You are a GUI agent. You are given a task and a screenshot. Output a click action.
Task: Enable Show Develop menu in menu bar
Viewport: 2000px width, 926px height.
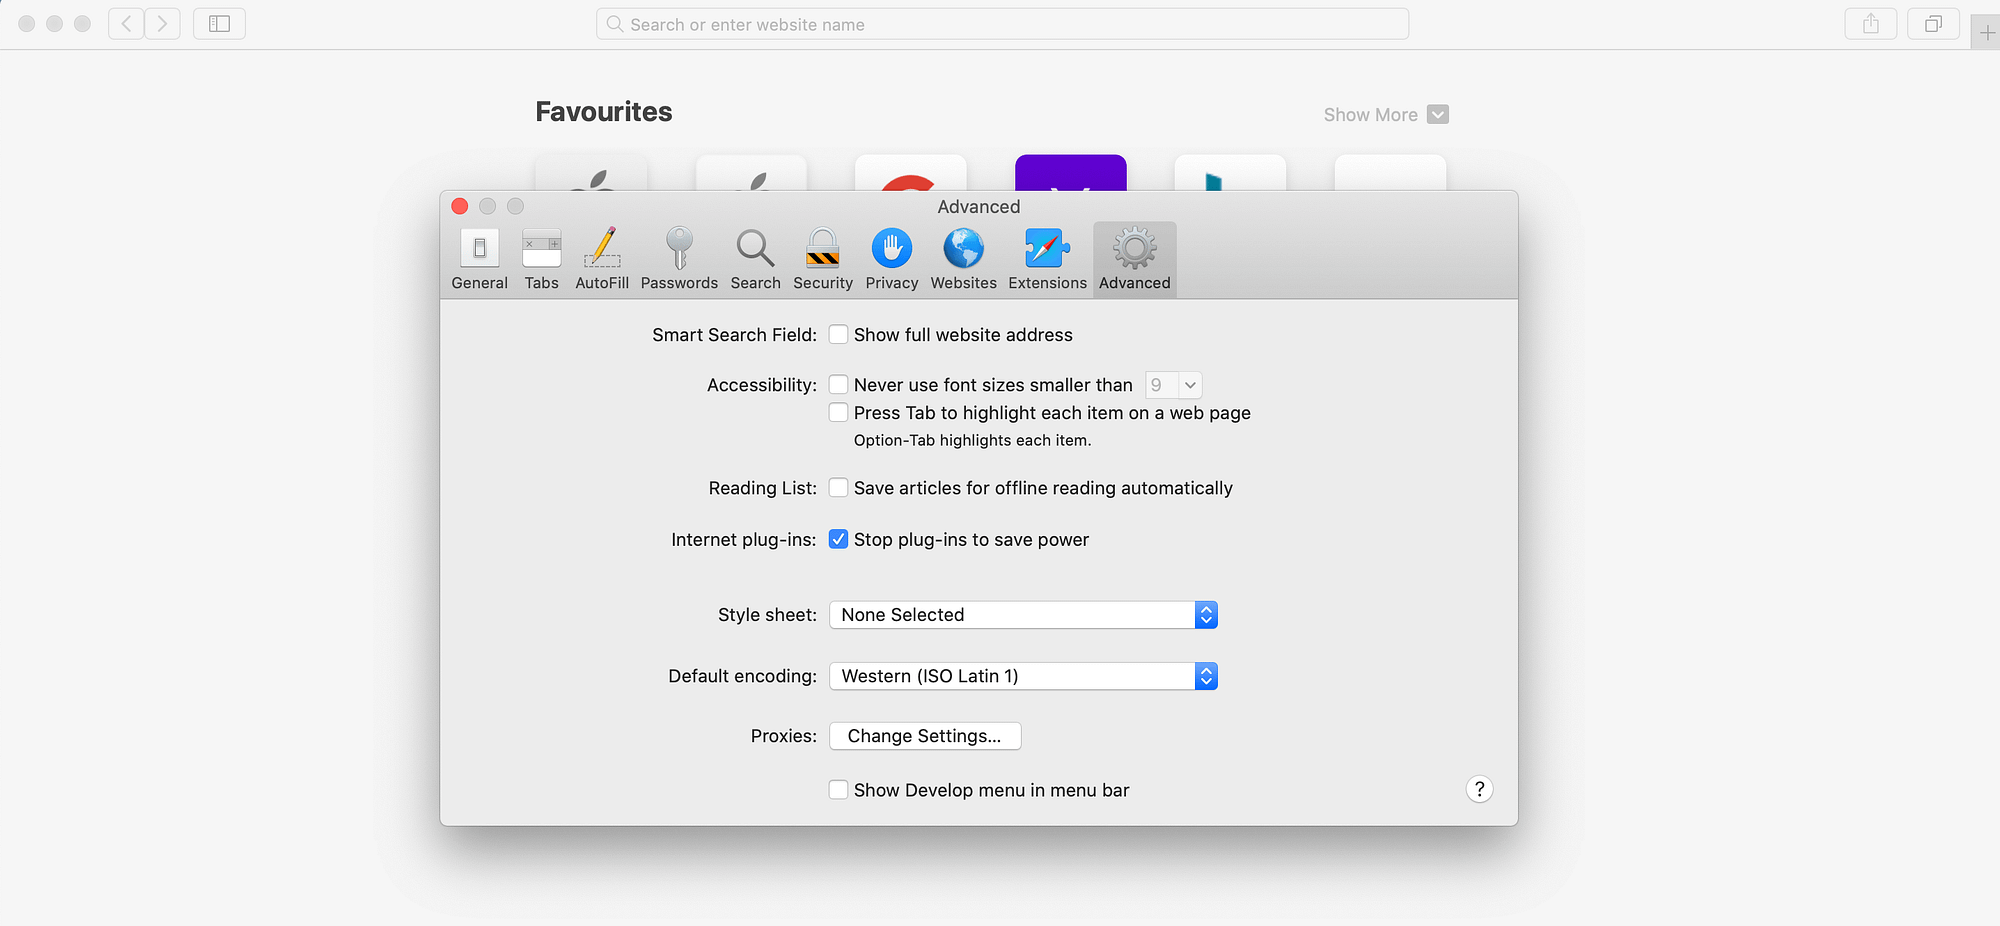click(x=838, y=789)
